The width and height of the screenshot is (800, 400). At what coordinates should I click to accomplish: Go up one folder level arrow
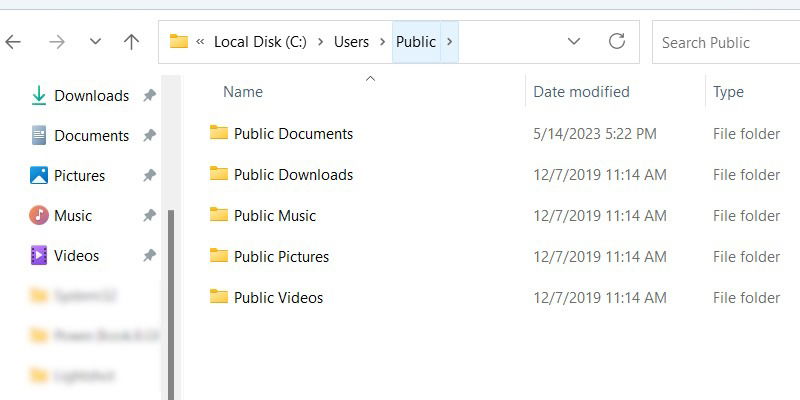(131, 42)
